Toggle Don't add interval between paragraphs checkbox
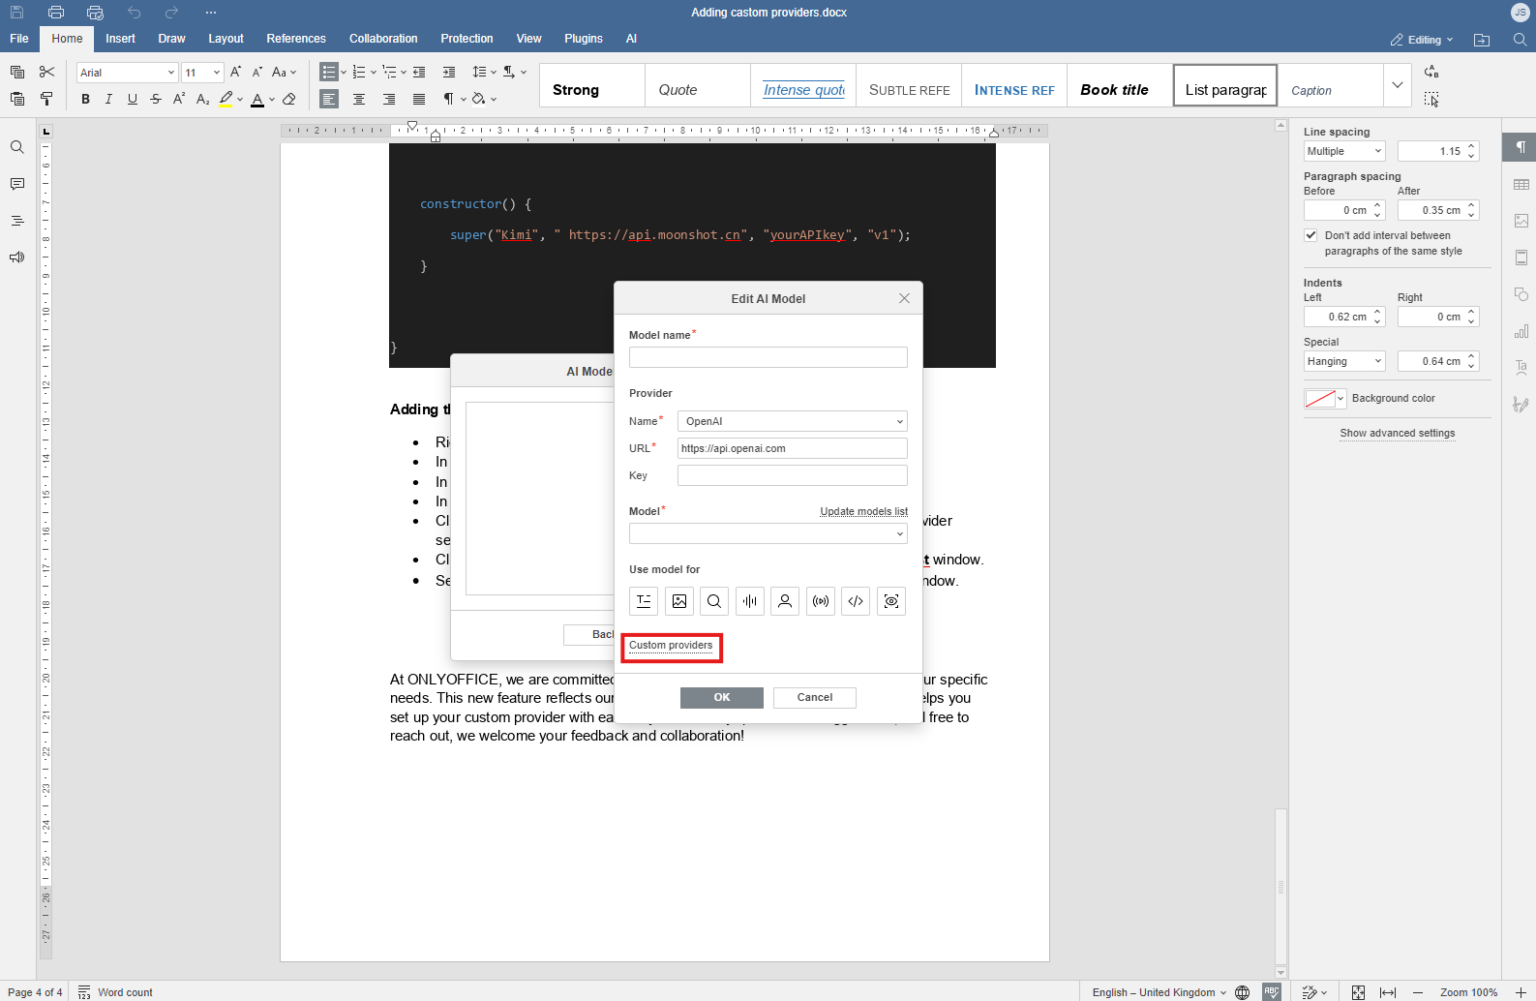 1311,235
